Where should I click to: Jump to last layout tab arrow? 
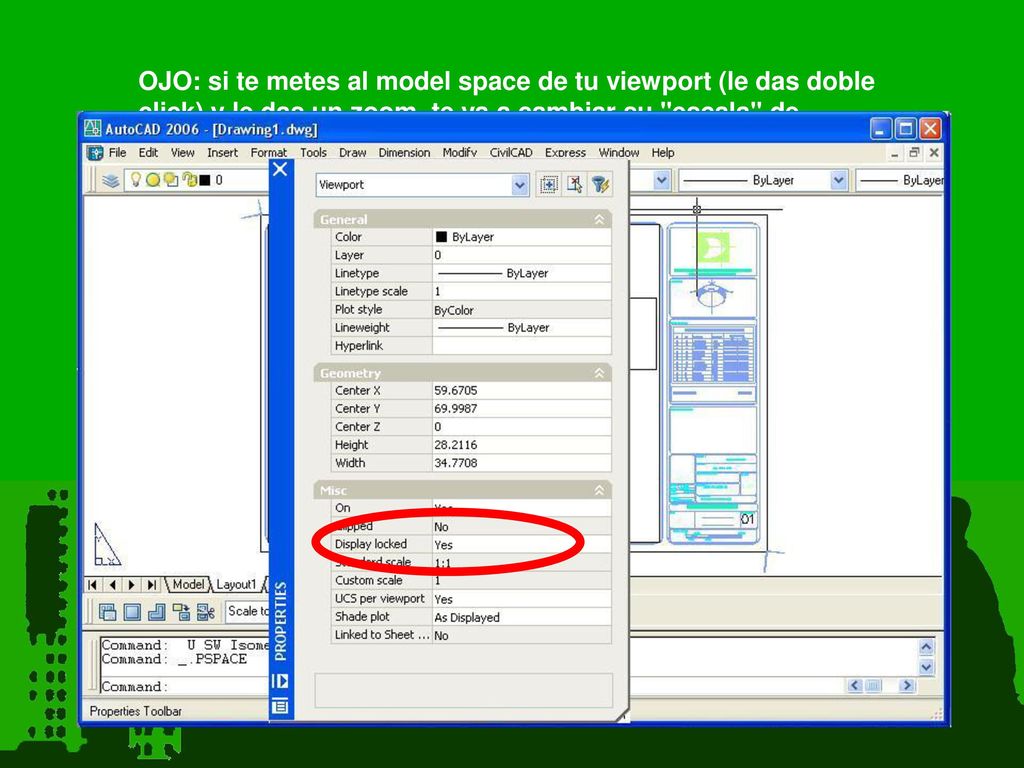pyautogui.click(x=152, y=585)
